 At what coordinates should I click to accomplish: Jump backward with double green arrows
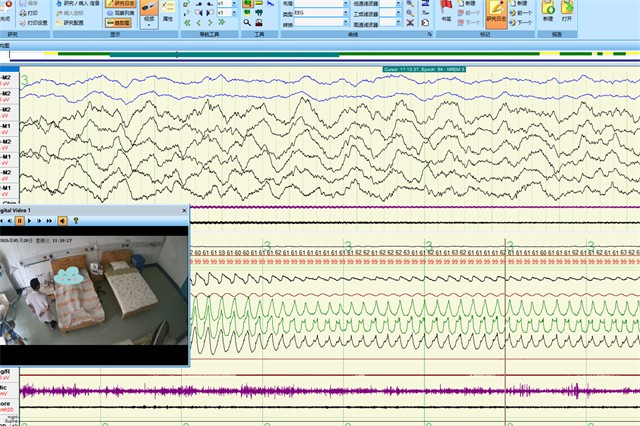[x=187, y=23]
